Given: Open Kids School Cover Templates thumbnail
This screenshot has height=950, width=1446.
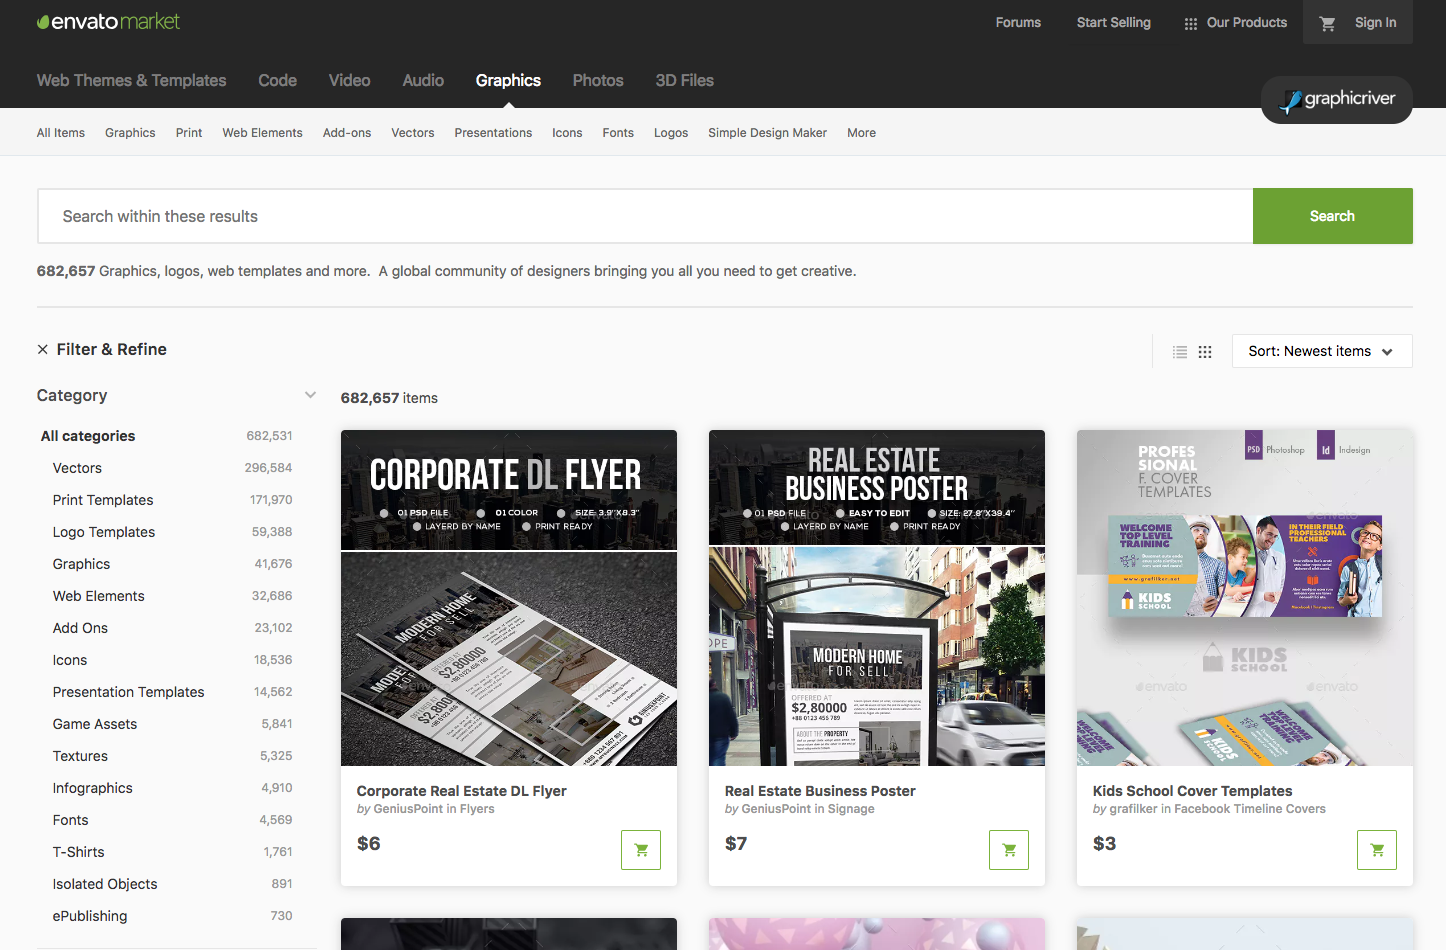Looking at the screenshot, I should pos(1245,598).
